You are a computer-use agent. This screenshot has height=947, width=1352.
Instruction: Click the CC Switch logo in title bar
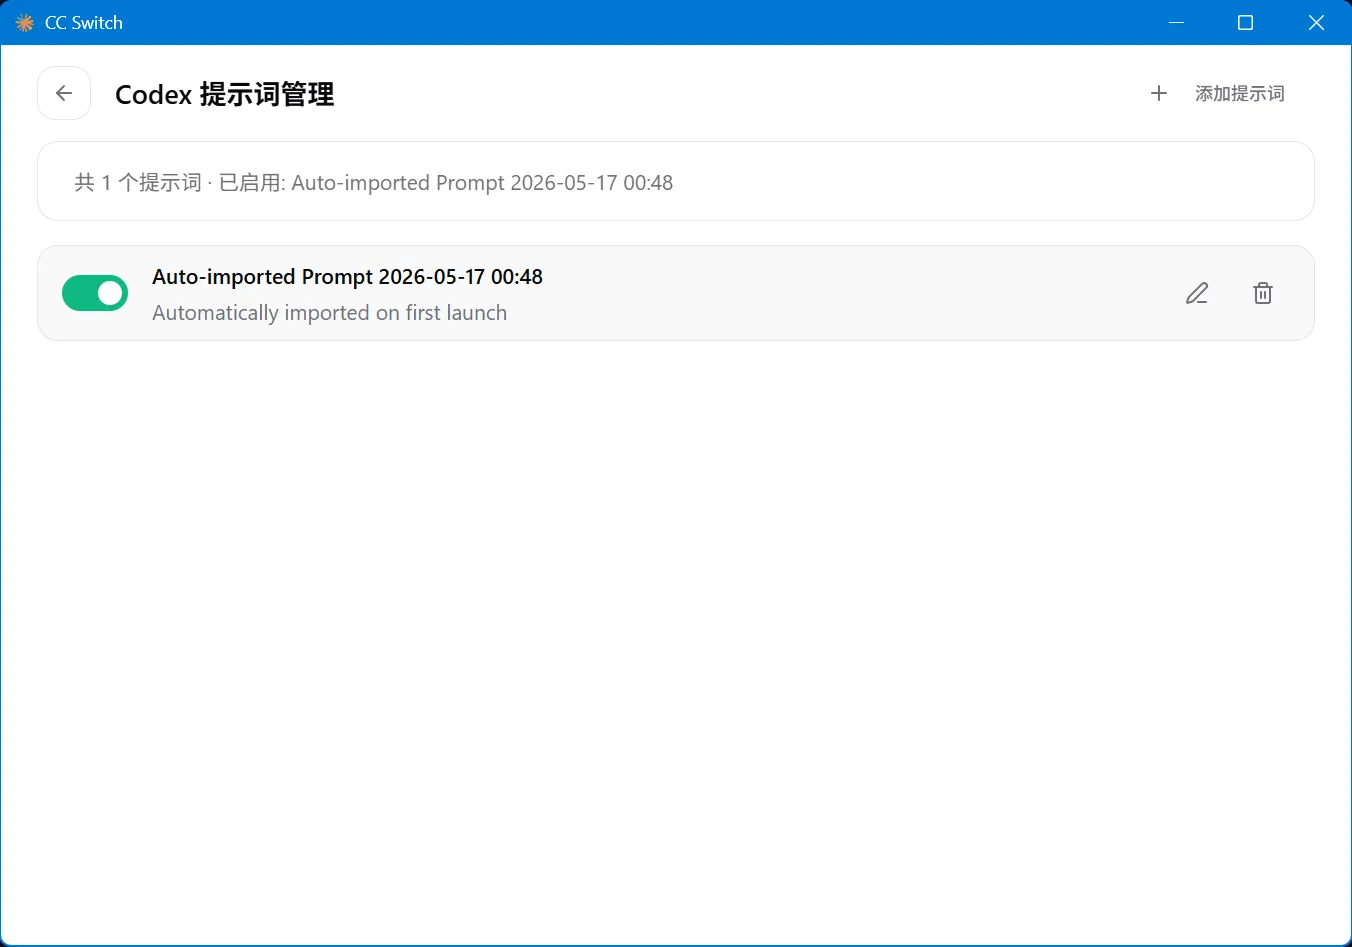pos(25,22)
